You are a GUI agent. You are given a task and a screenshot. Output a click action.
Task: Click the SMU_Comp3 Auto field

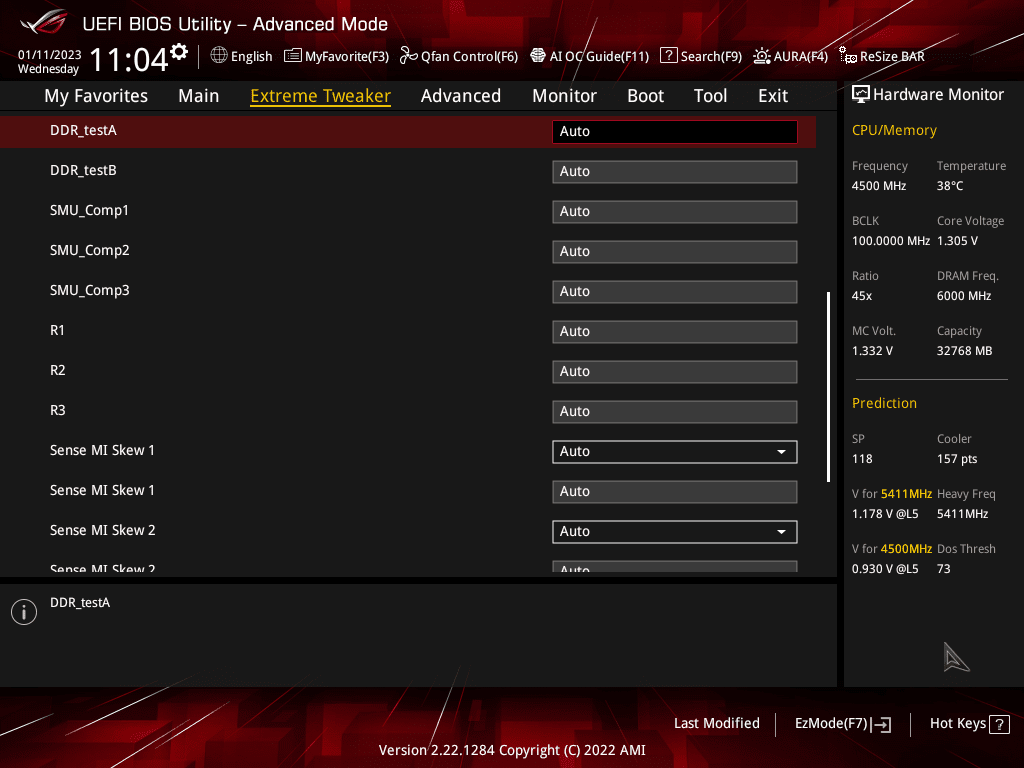675,291
